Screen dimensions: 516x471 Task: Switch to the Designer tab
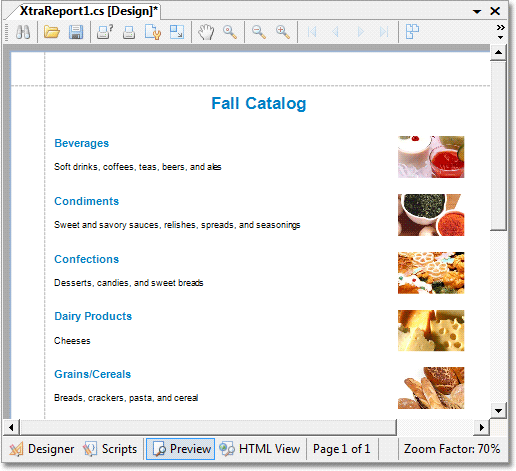[x=42, y=449]
